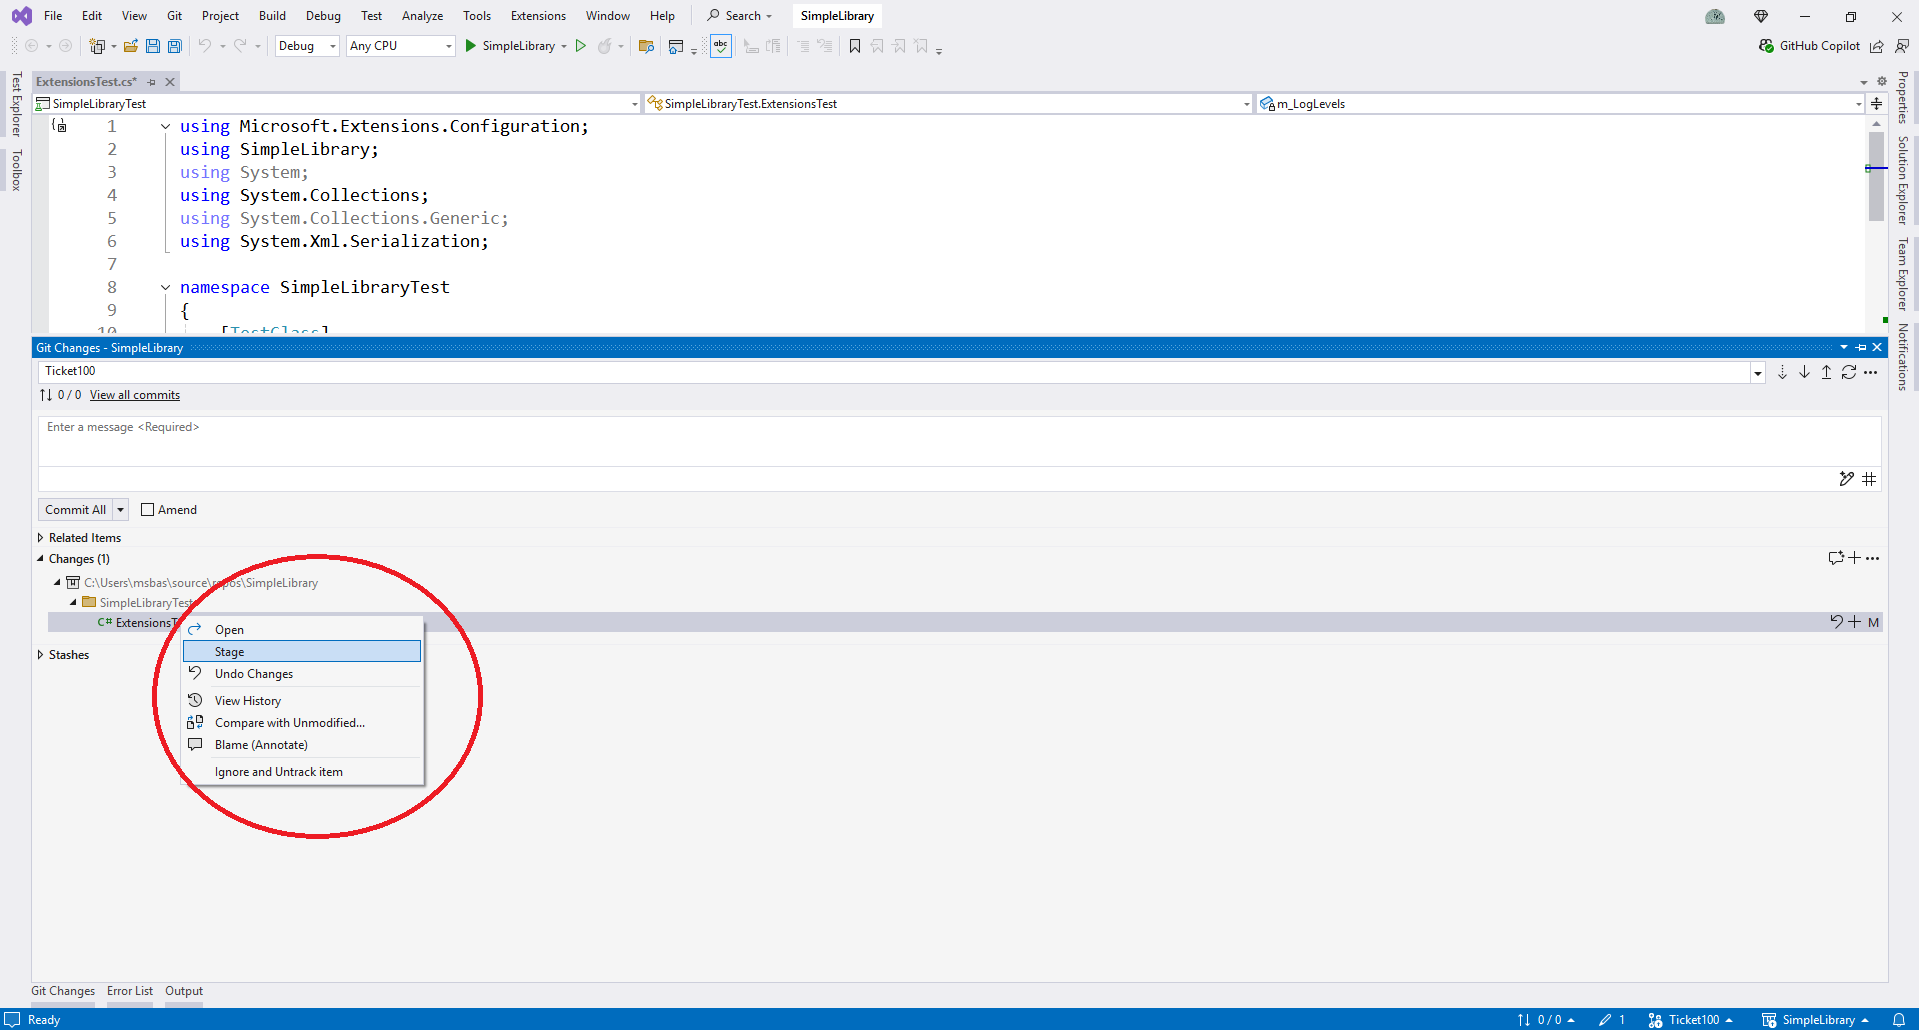Open the Commit All dropdown arrow
1919x1030 pixels.
120,510
